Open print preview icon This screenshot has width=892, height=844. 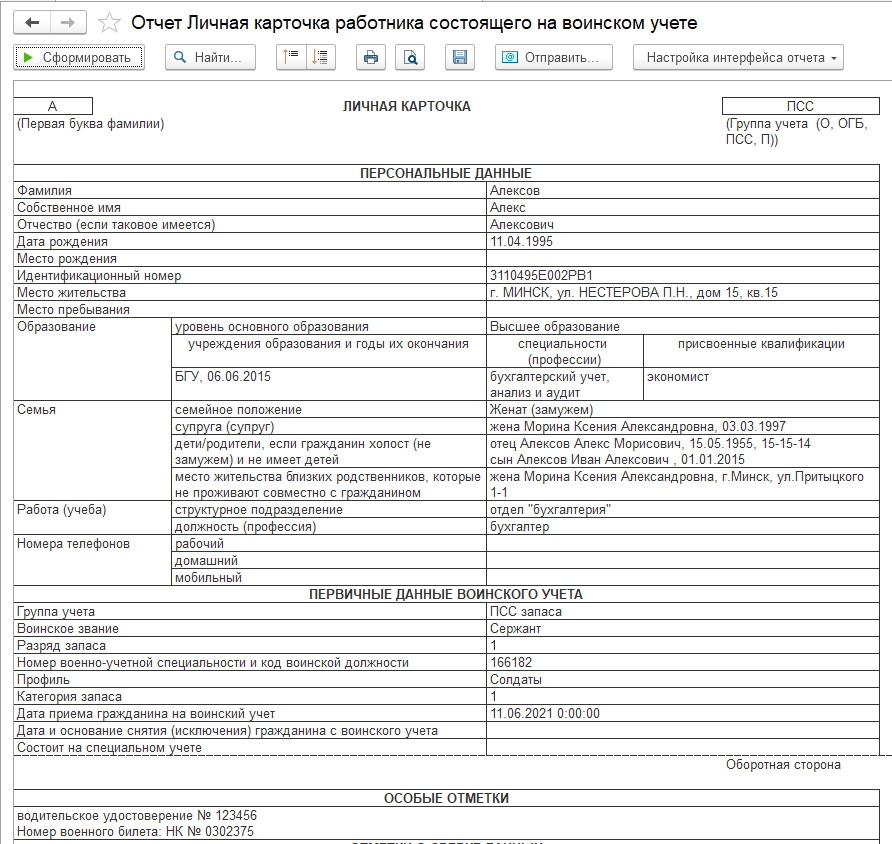coord(410,57)
